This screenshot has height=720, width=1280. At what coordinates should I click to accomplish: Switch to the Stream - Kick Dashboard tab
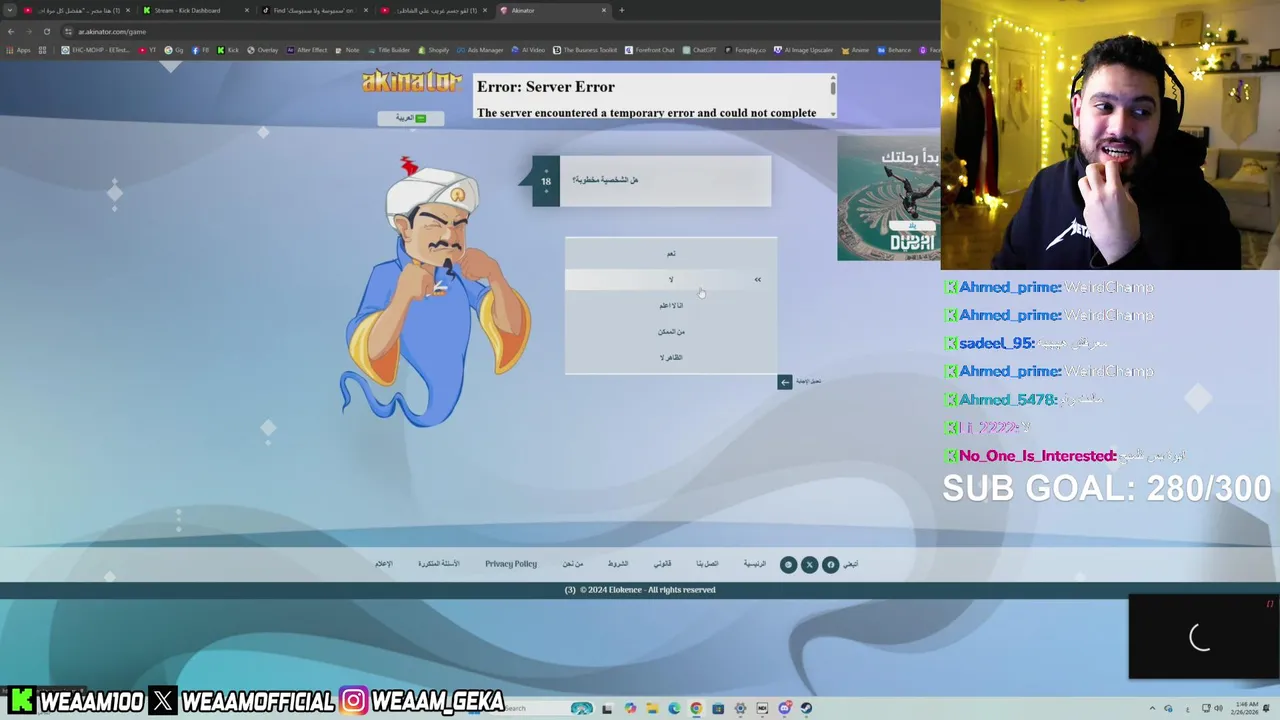pos(195,10)
